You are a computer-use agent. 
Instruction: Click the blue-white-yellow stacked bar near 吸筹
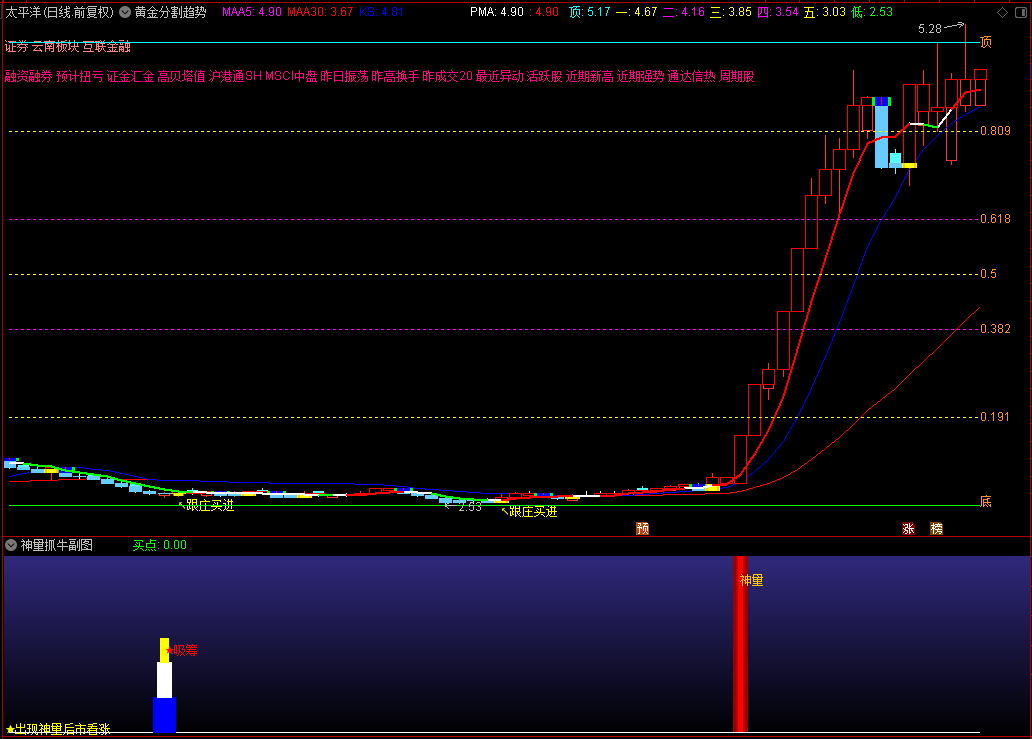click(165, 684)
